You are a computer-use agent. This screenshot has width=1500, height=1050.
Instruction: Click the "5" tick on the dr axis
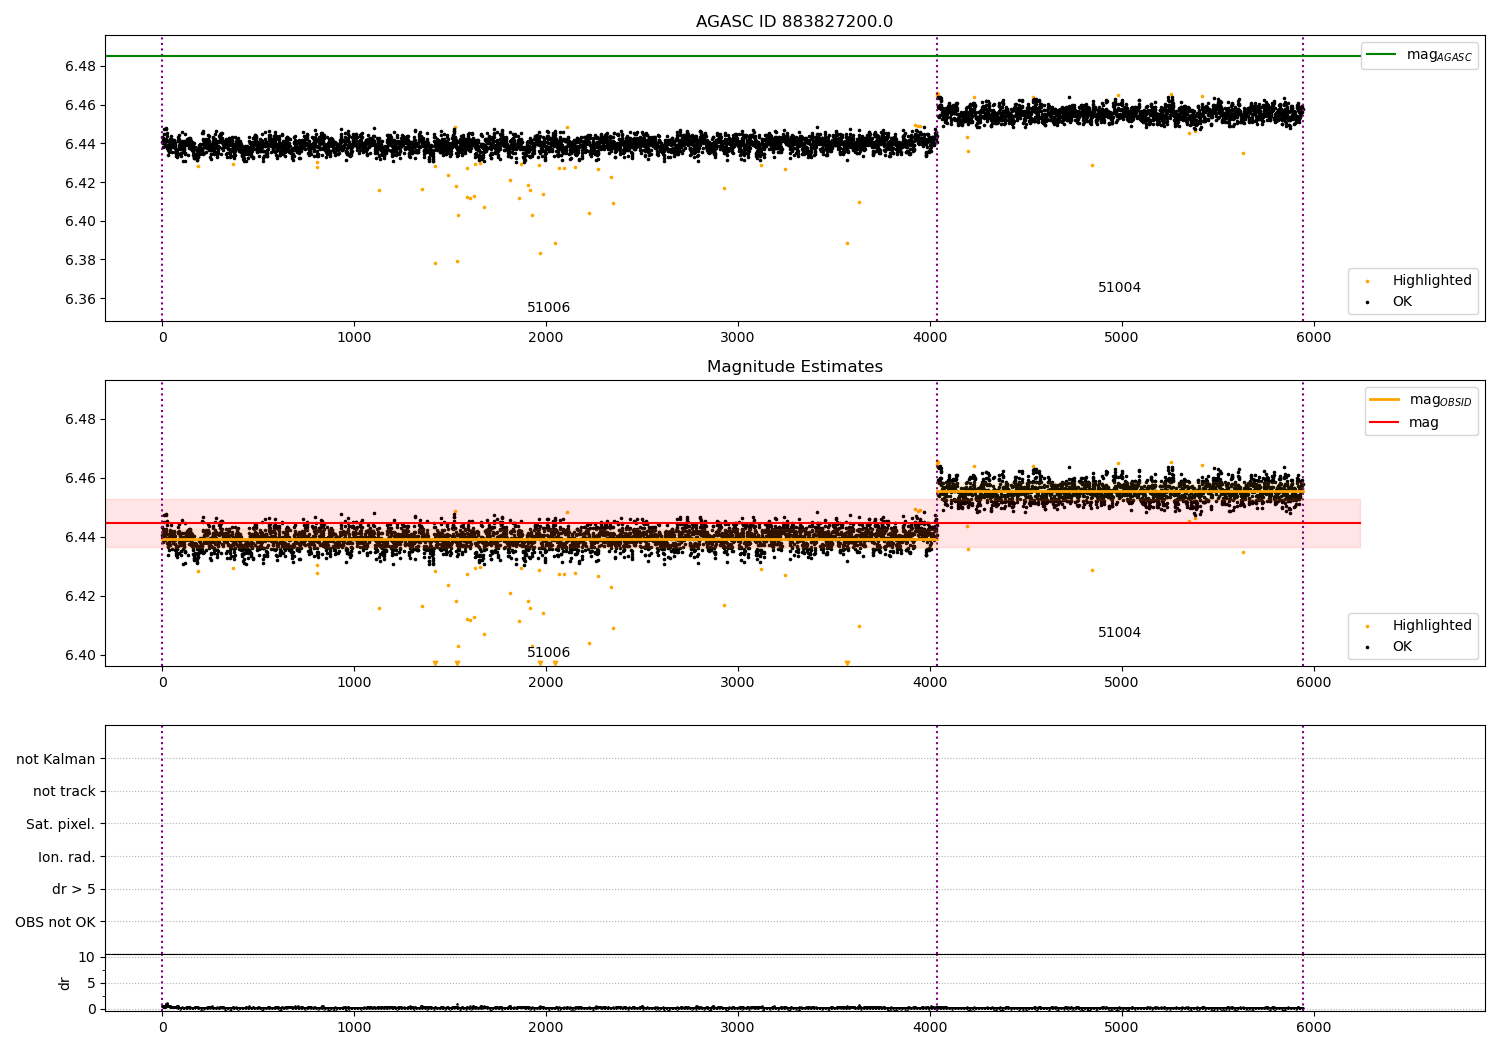coord(91,984)
